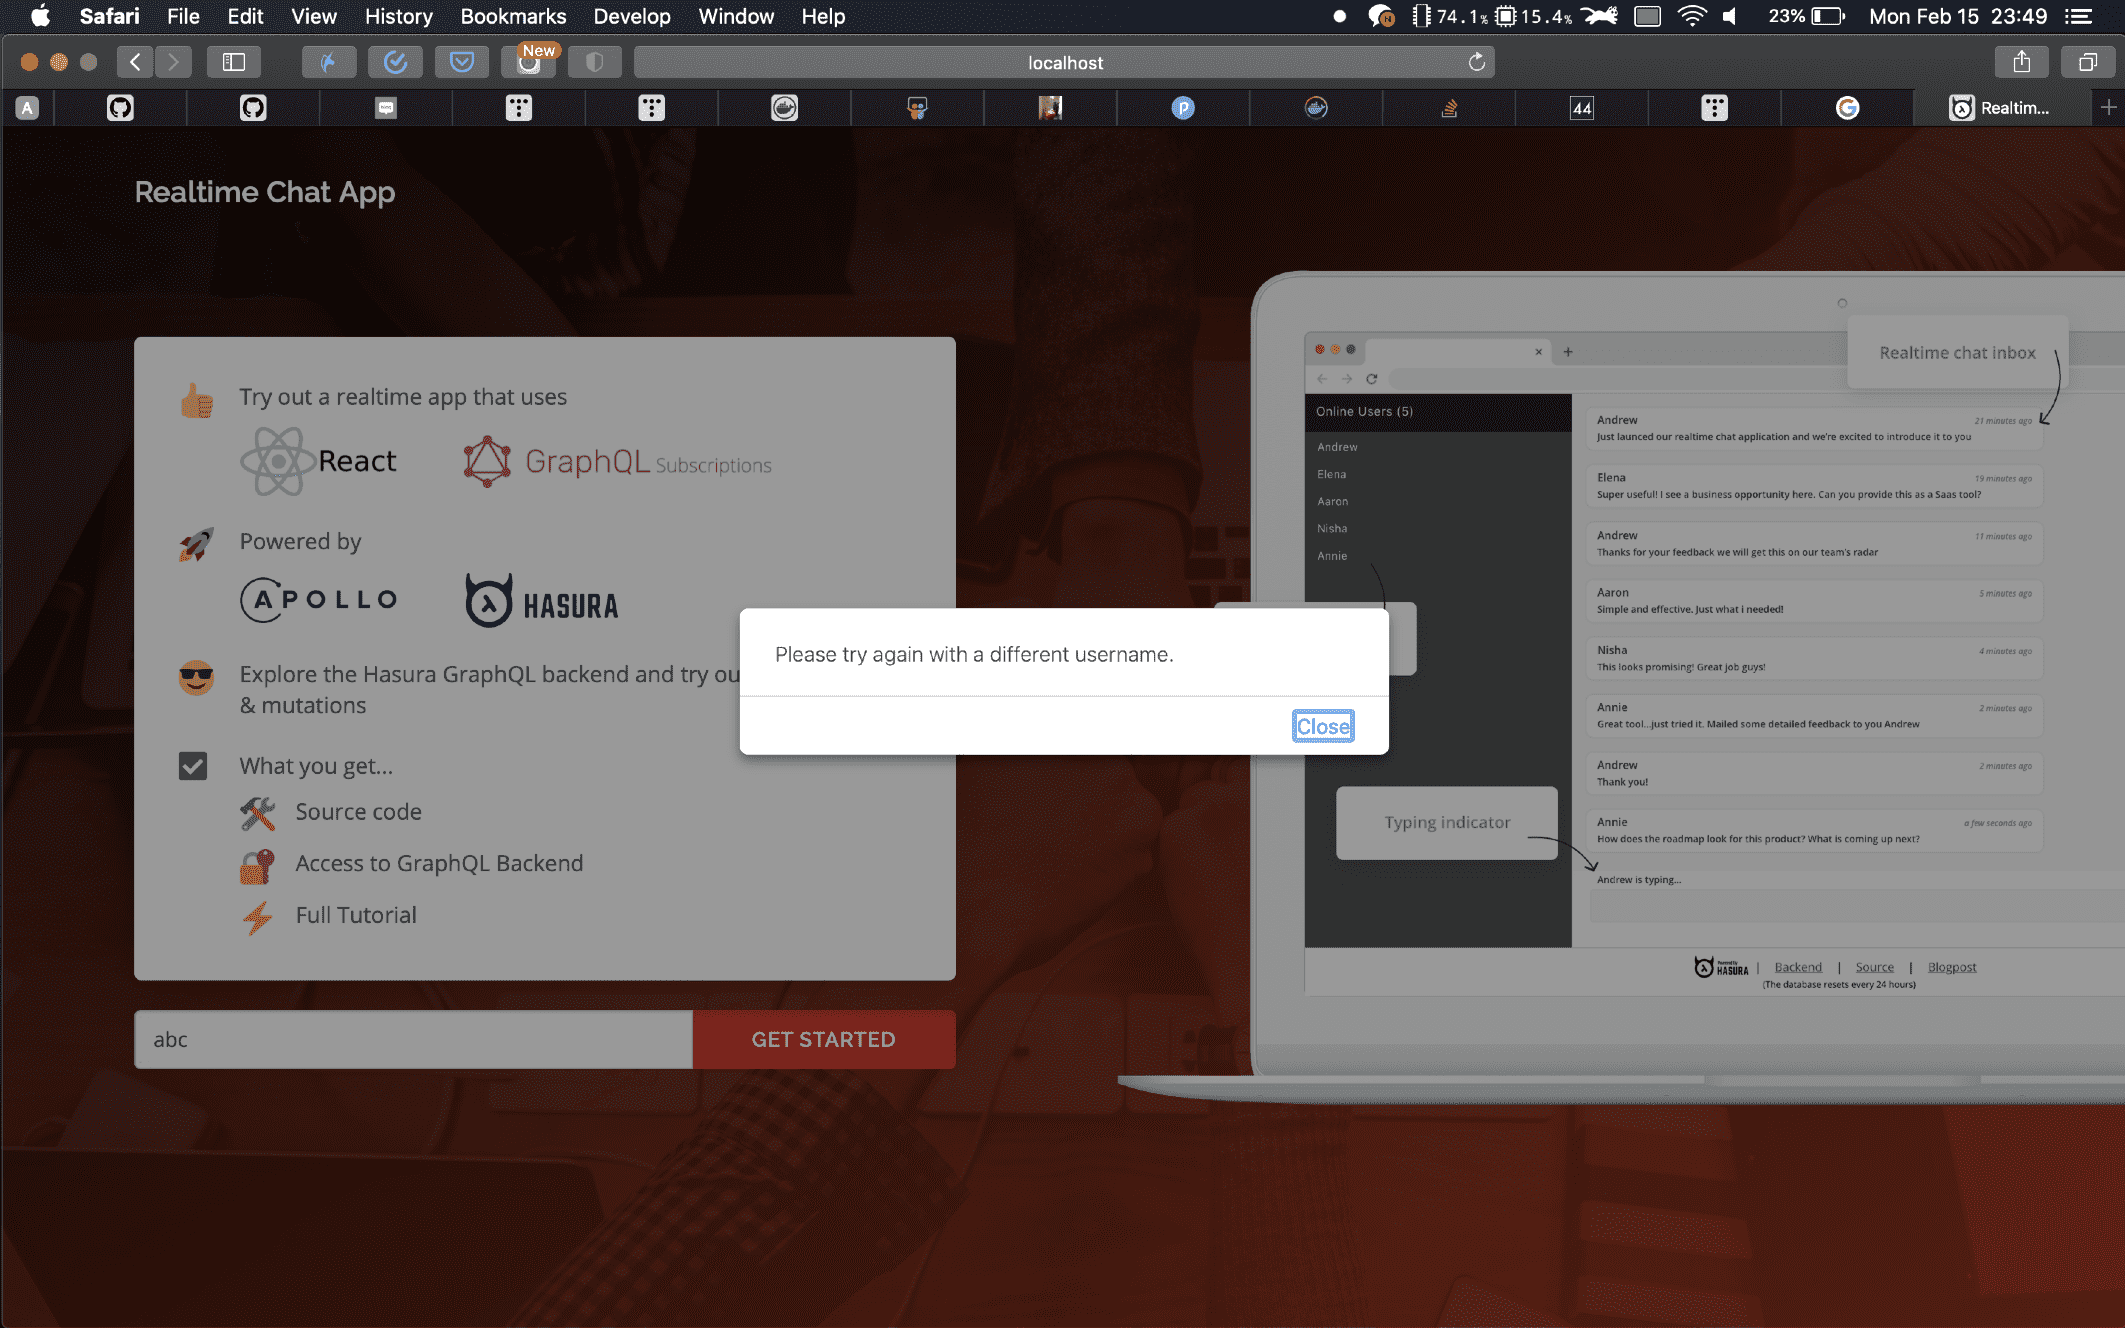
Task: Open the Bookmarks menu
Action: click(x=513, y=16)
